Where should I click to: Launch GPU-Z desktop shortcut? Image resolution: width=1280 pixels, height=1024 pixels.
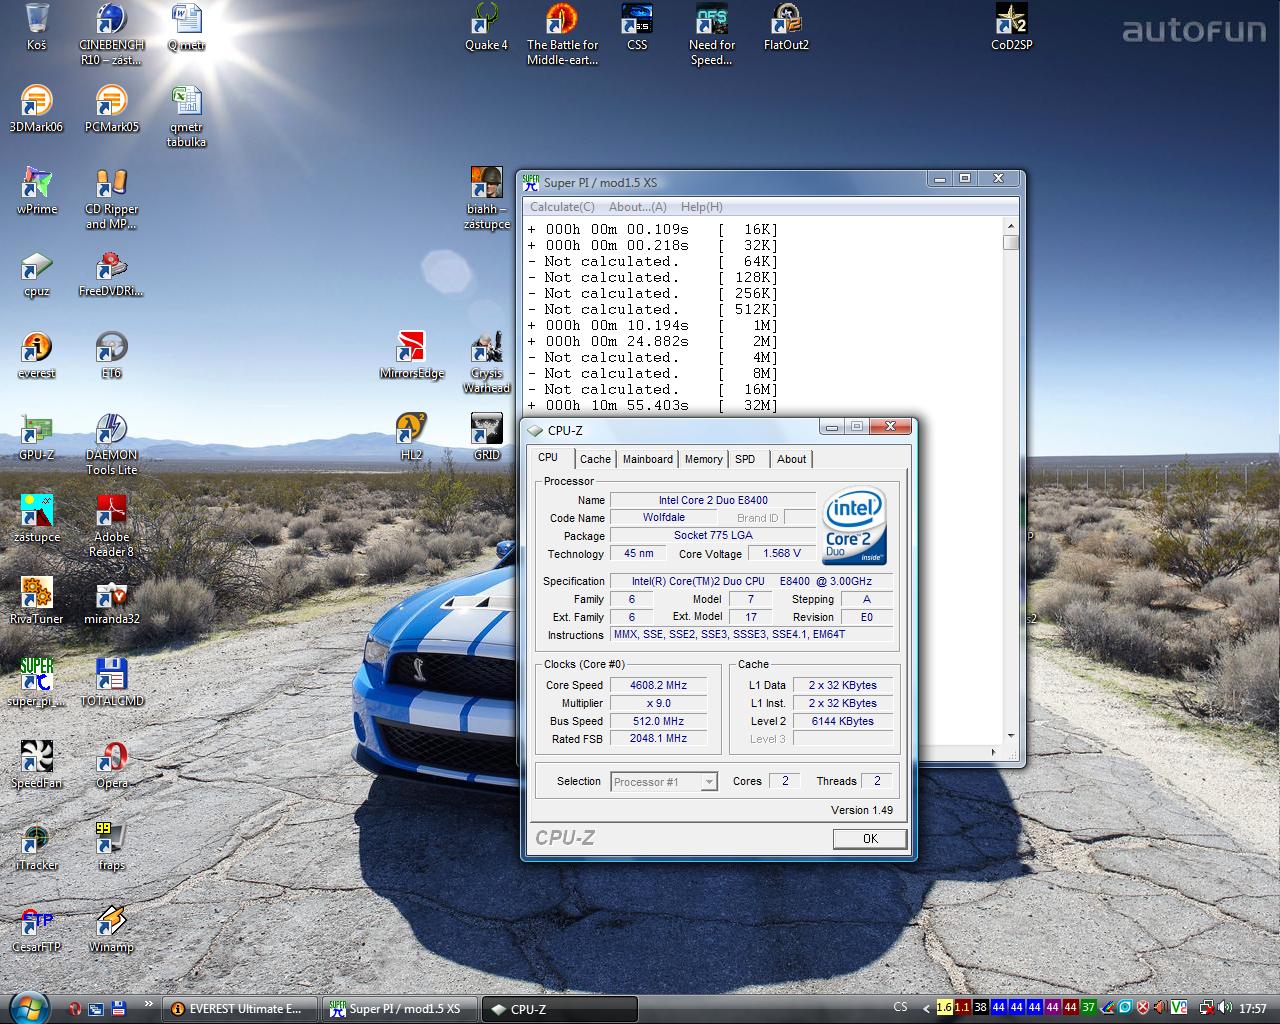[x=37, y=436]
